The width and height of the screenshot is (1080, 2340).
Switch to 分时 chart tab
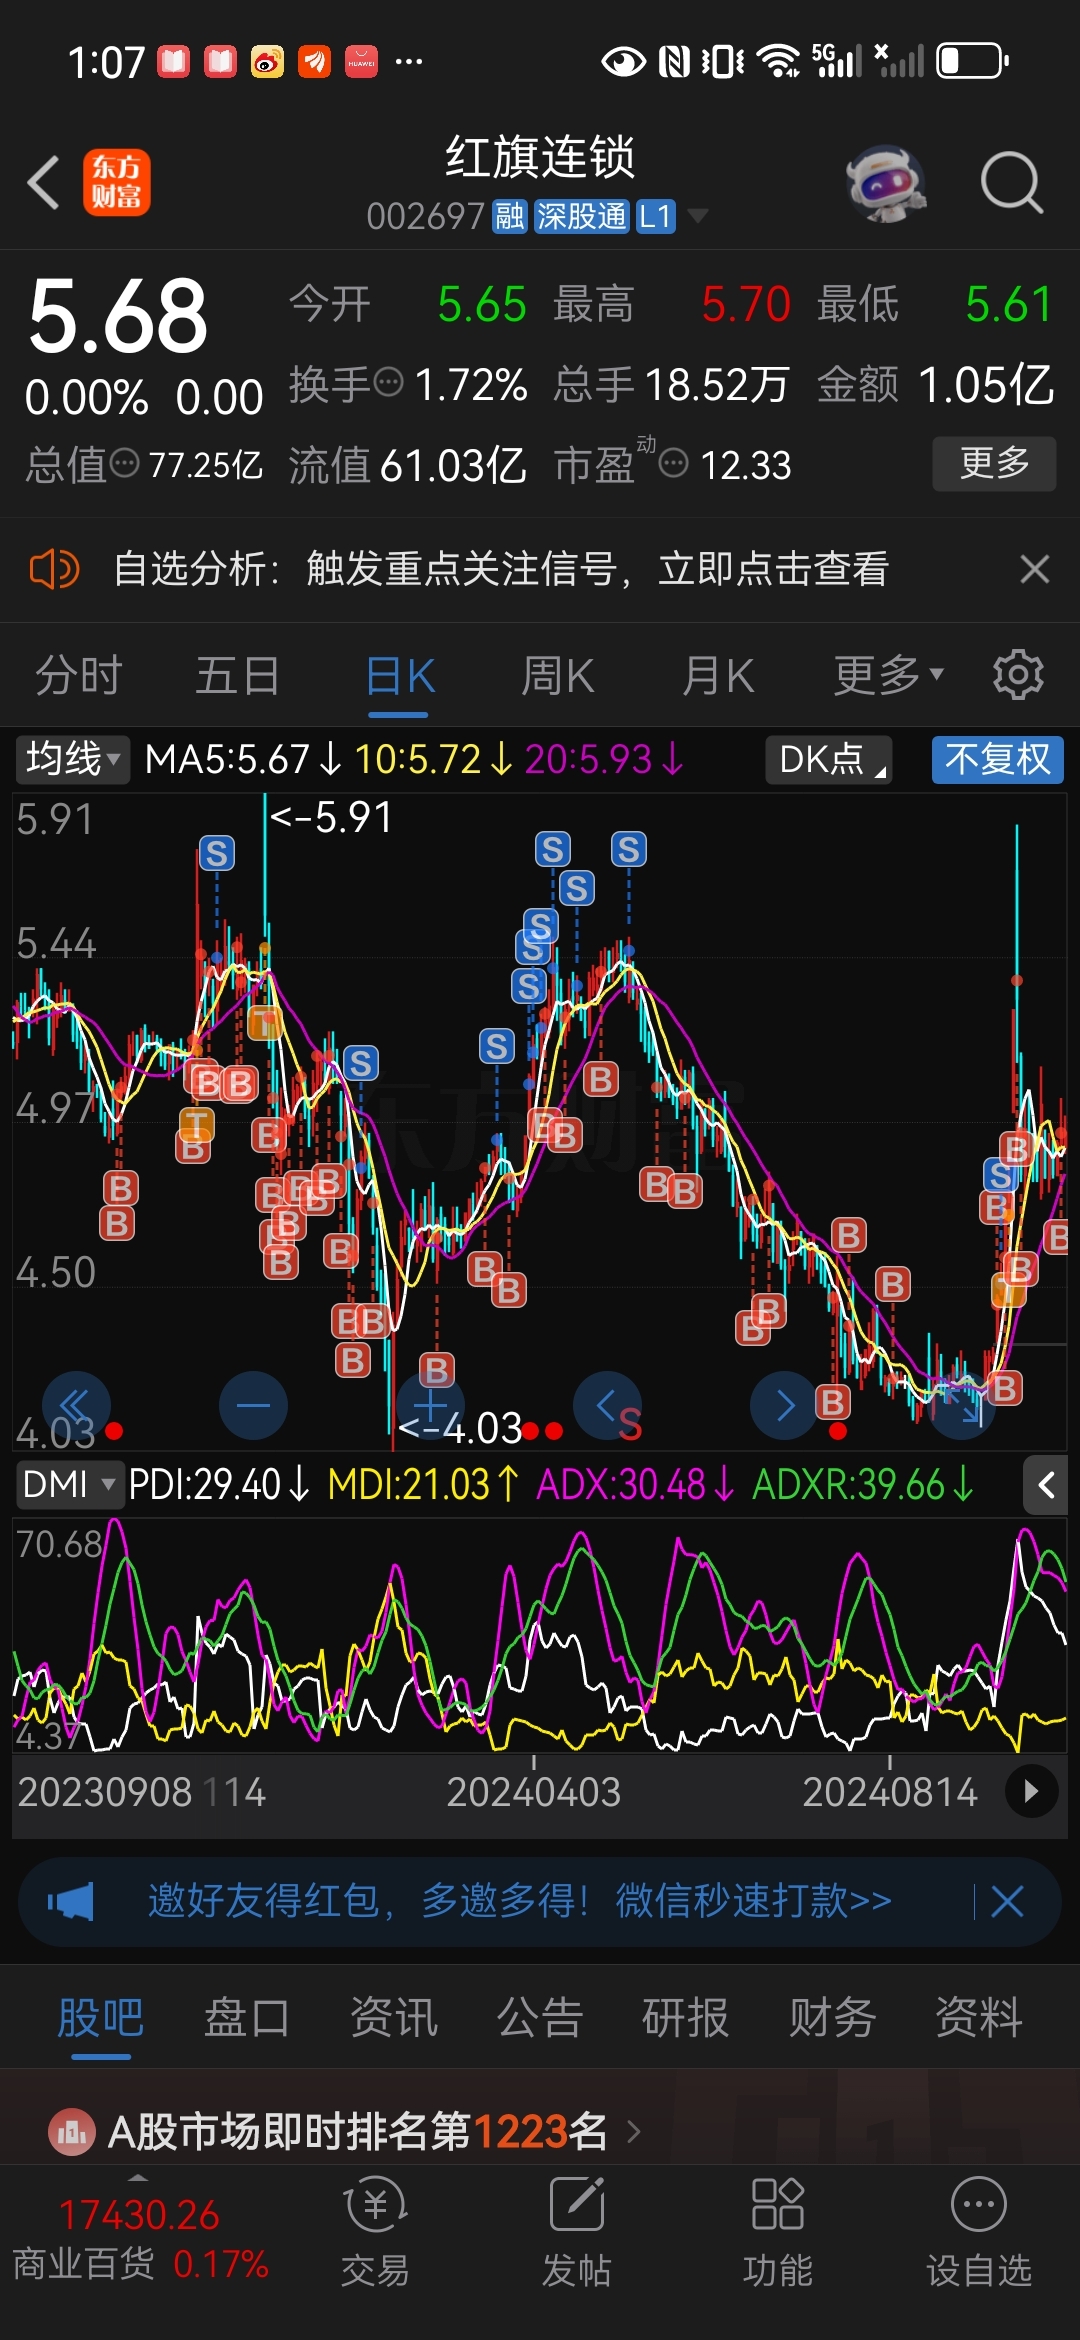(78, 676)
